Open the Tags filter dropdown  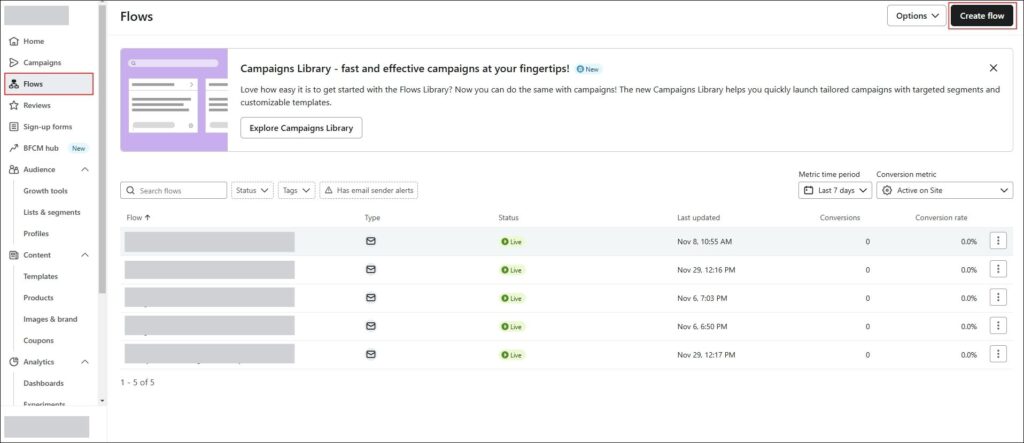296,191
